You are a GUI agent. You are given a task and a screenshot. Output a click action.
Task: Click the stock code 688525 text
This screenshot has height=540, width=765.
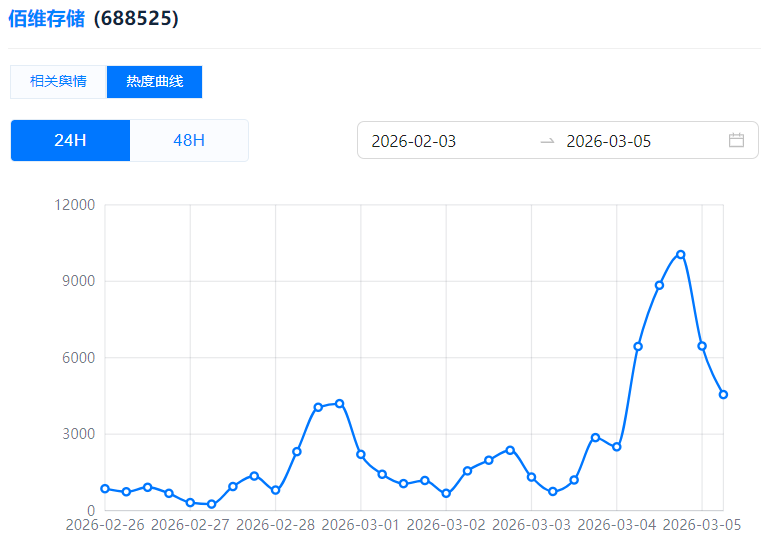[136, 19]
